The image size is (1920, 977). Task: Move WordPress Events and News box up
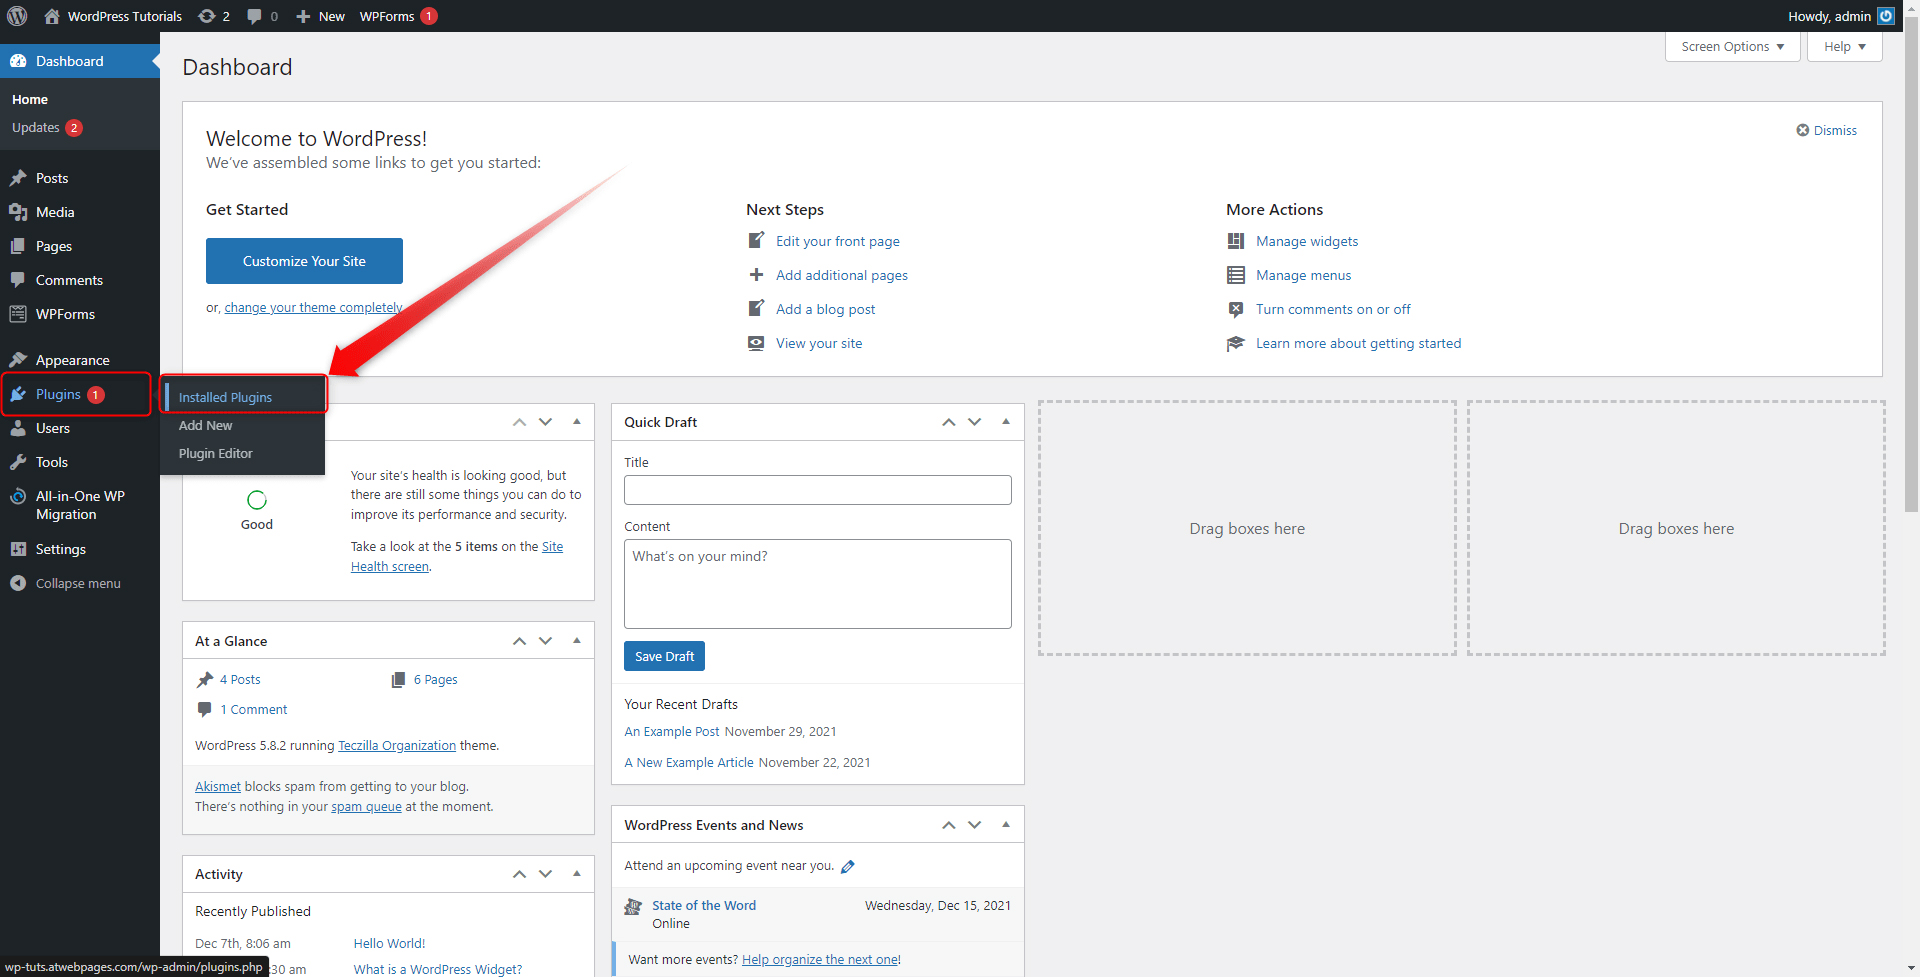tap(949, 825)
